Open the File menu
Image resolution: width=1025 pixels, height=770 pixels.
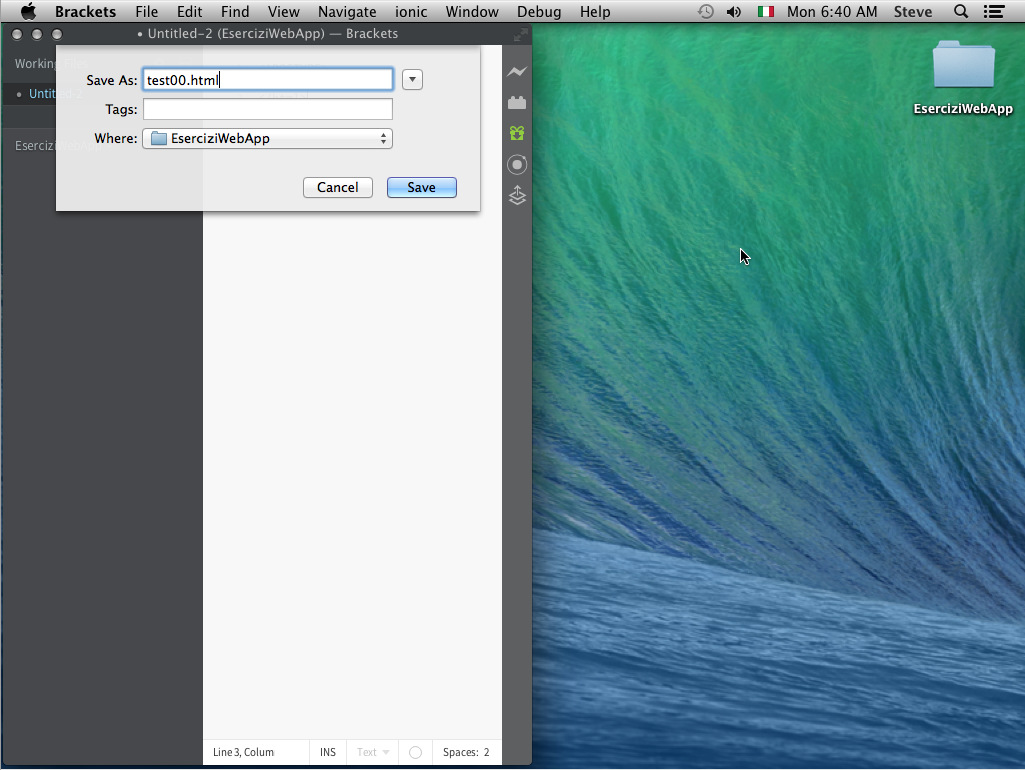click(146, 11)
